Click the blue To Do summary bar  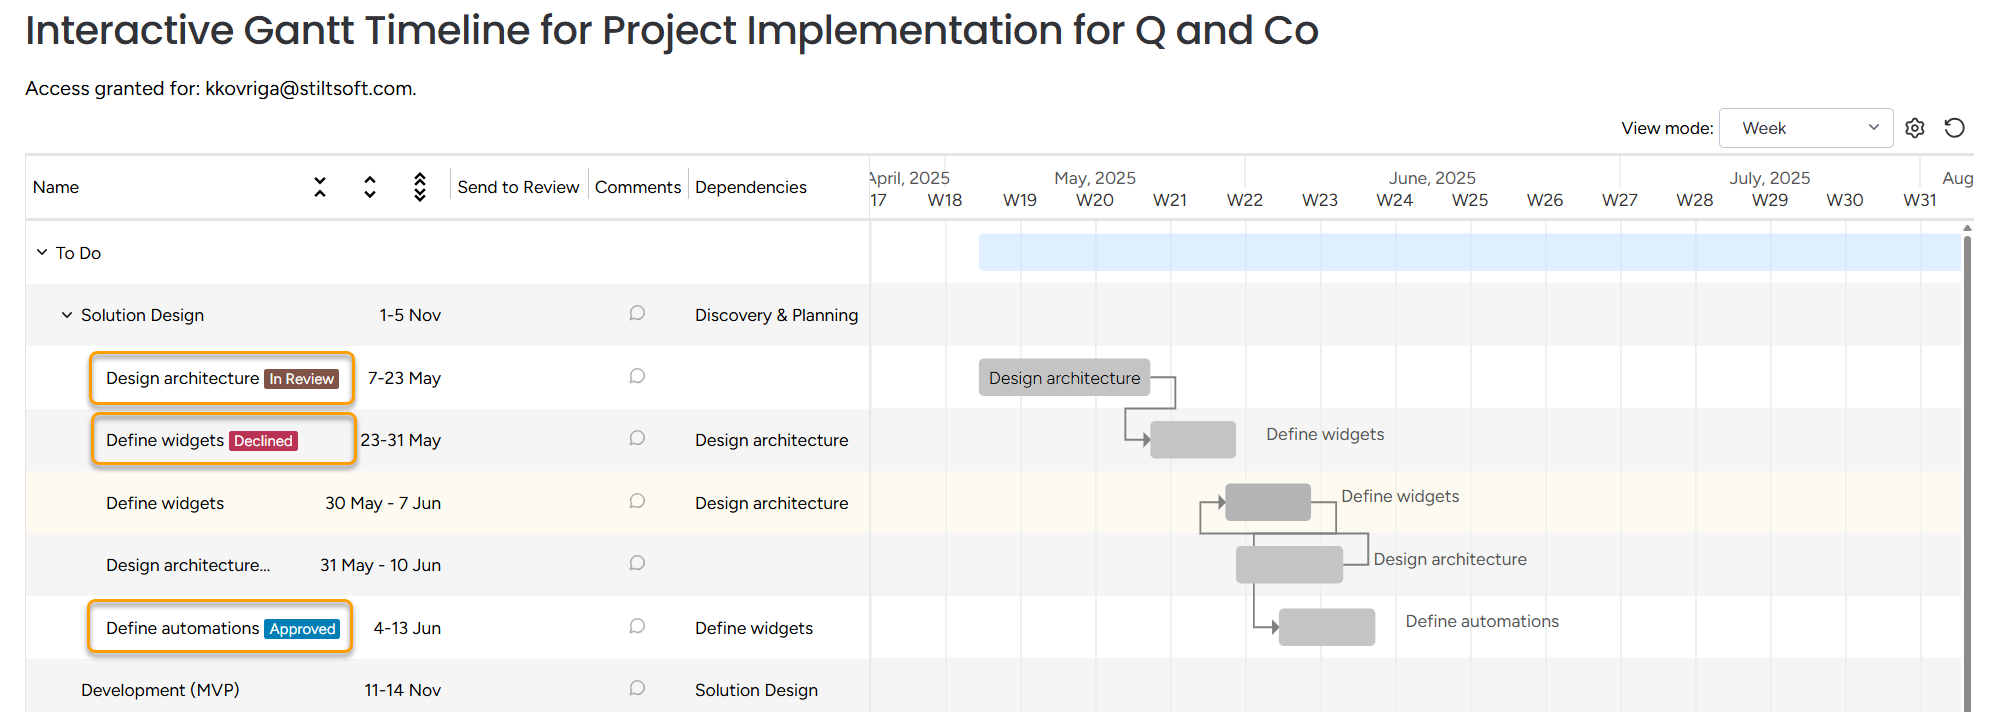pyautogui.click(x=1468, y=252)
